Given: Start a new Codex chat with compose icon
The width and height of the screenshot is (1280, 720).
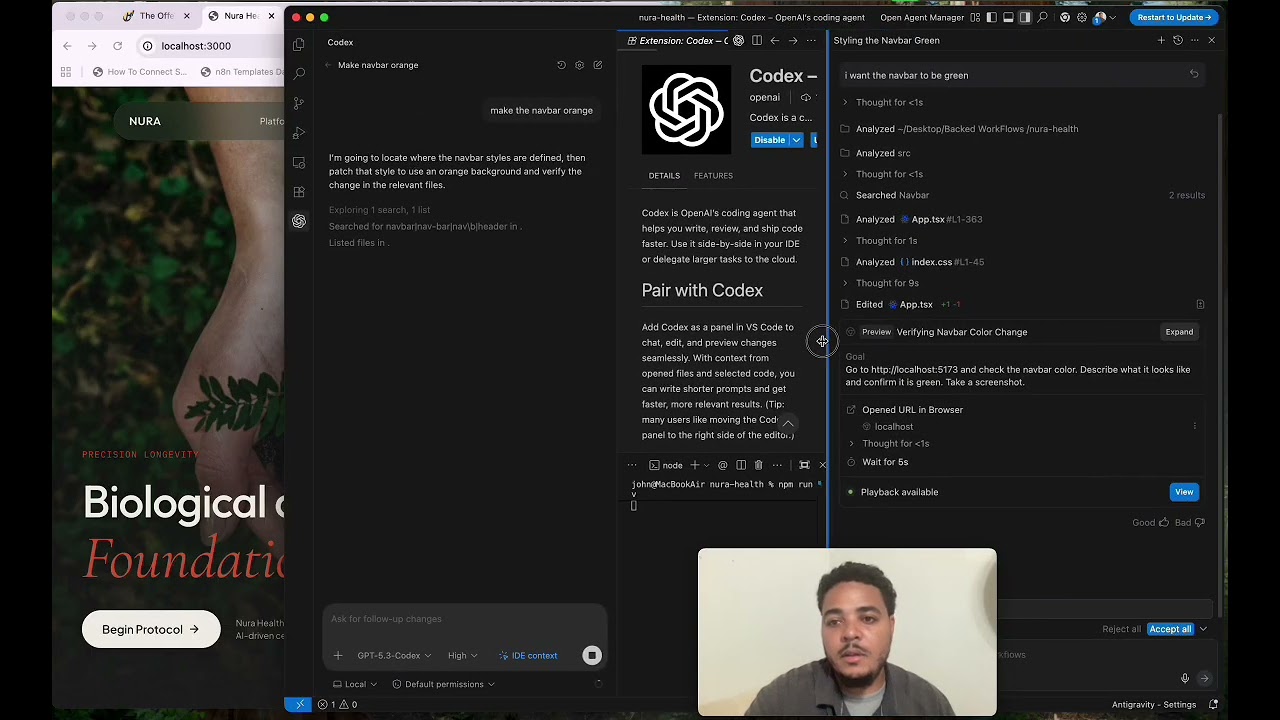Looking at the screenshot, I should 597,65.
